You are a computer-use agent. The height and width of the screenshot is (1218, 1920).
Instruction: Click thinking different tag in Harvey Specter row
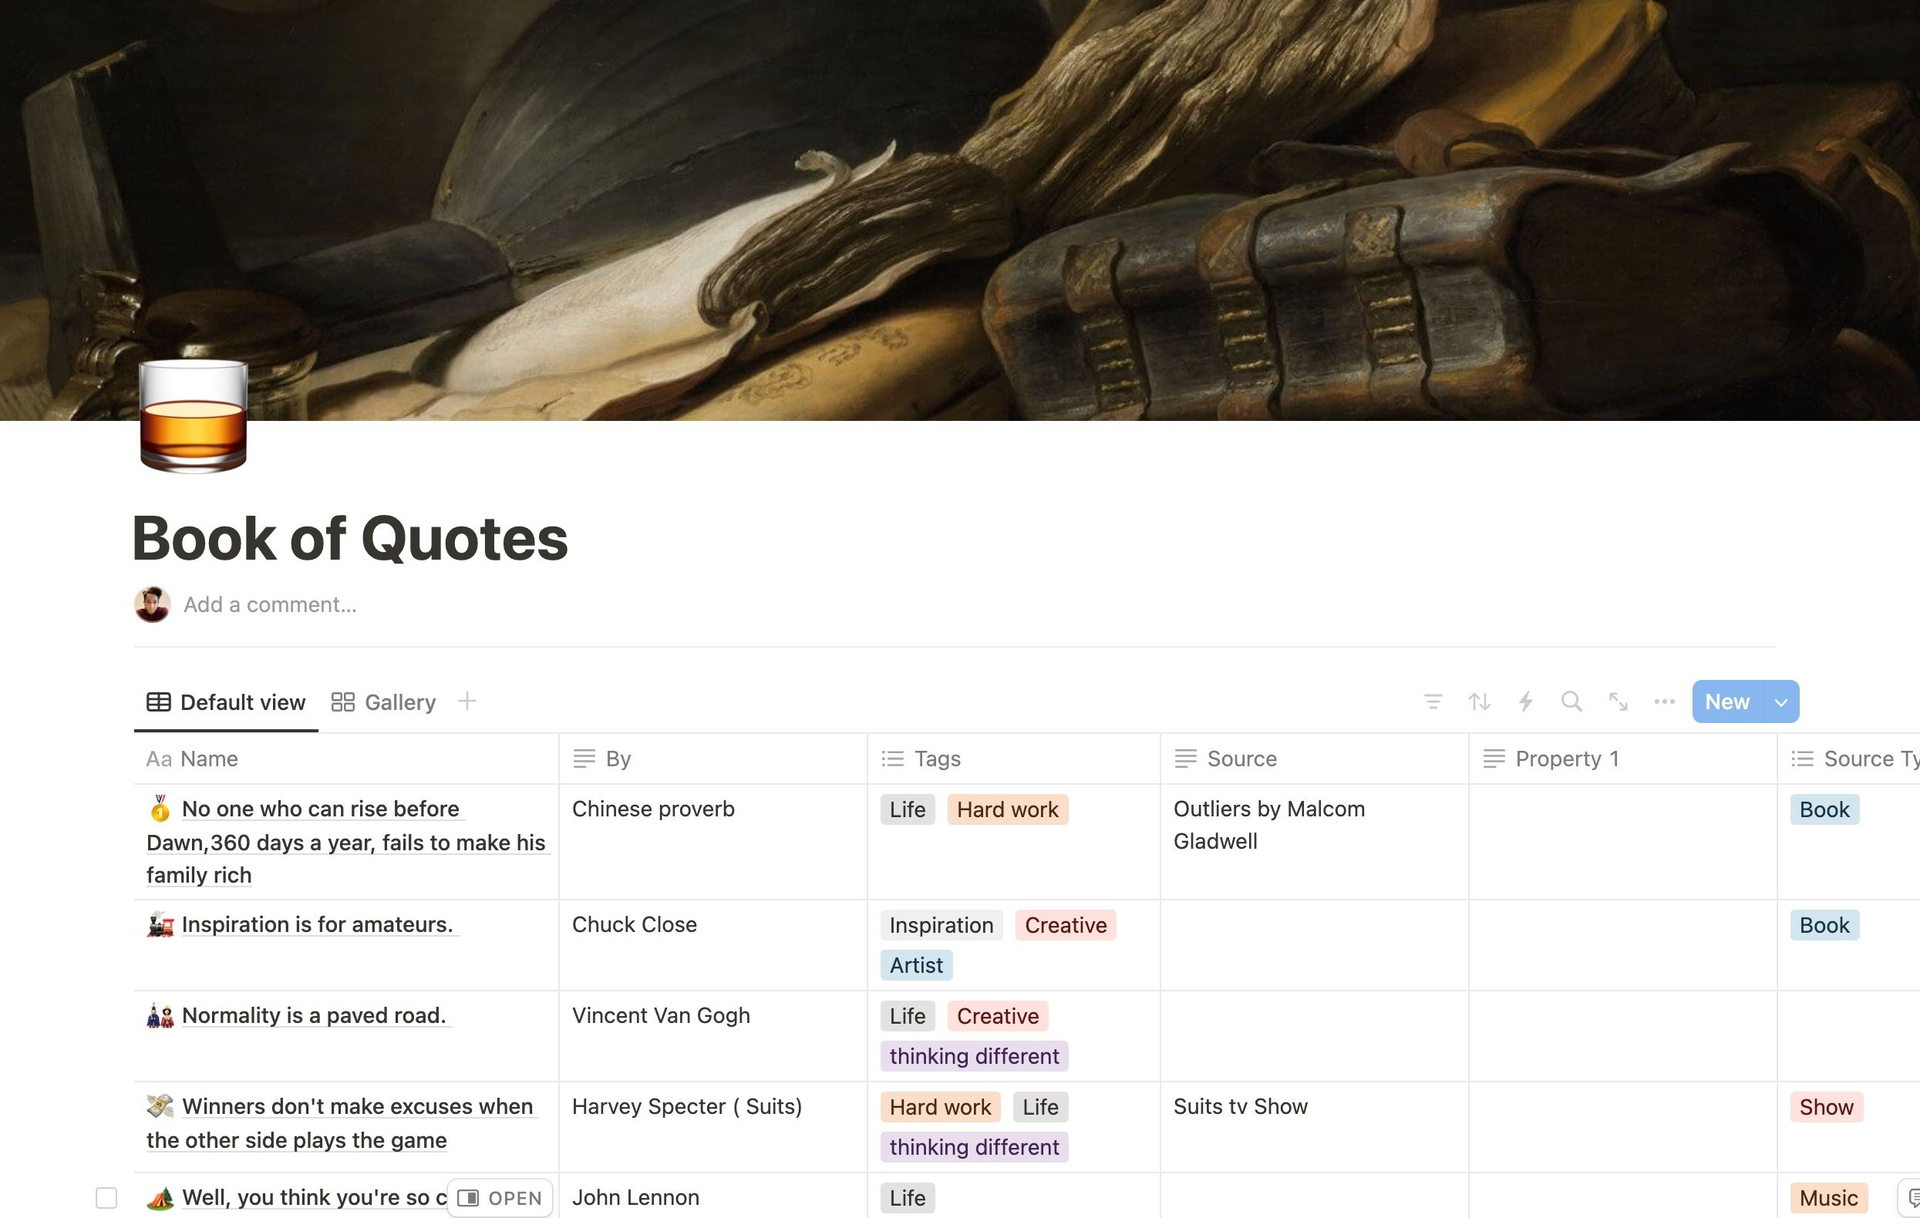(x=974, y=1147)
